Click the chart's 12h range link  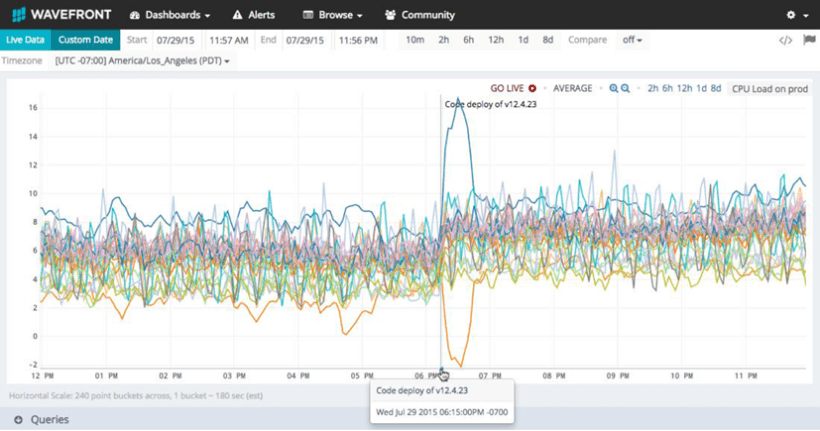click(684, 88)
